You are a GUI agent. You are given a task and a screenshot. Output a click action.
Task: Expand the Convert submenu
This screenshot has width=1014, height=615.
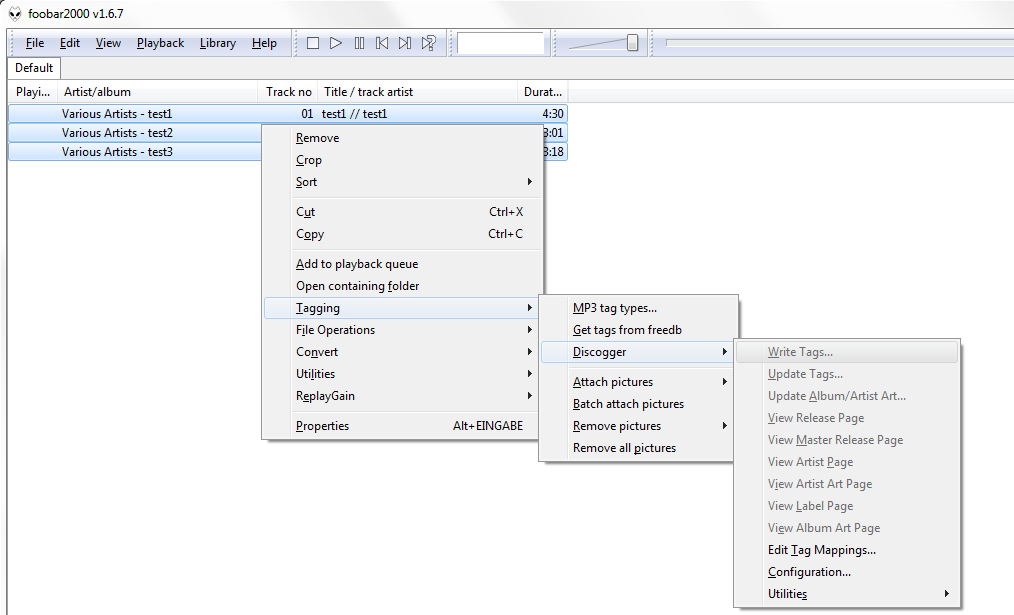pyautogui.click(x=401, y=352)
